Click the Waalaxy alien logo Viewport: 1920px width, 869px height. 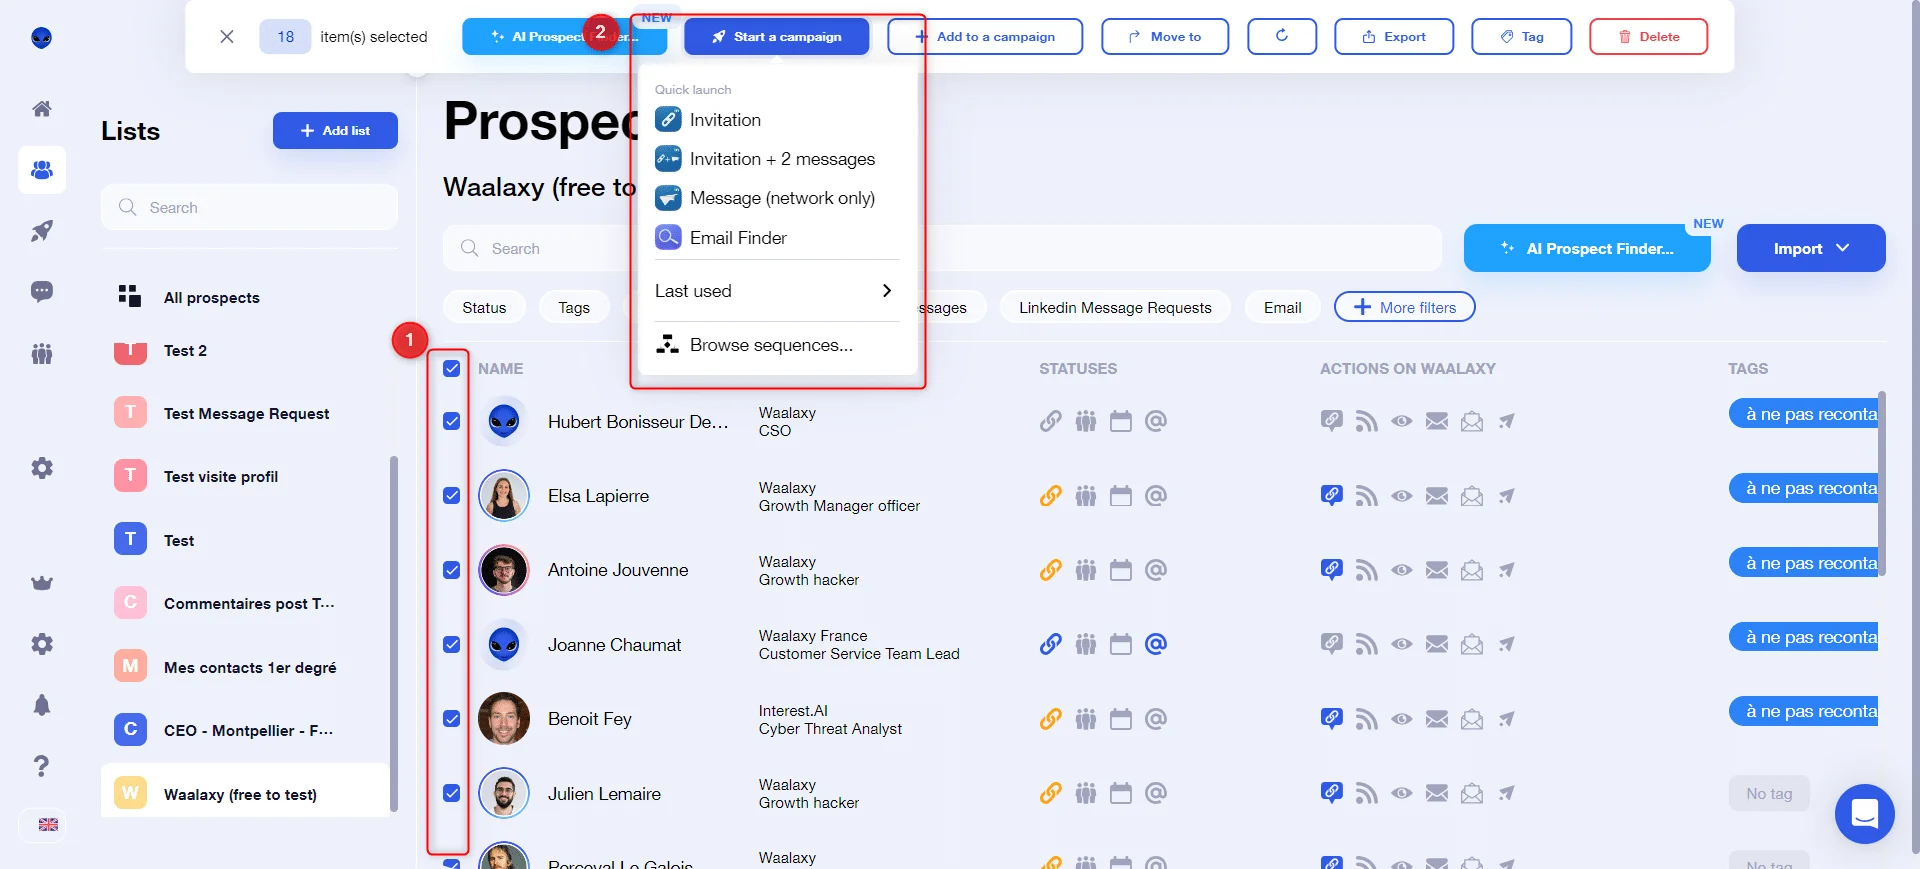point(41,38)
